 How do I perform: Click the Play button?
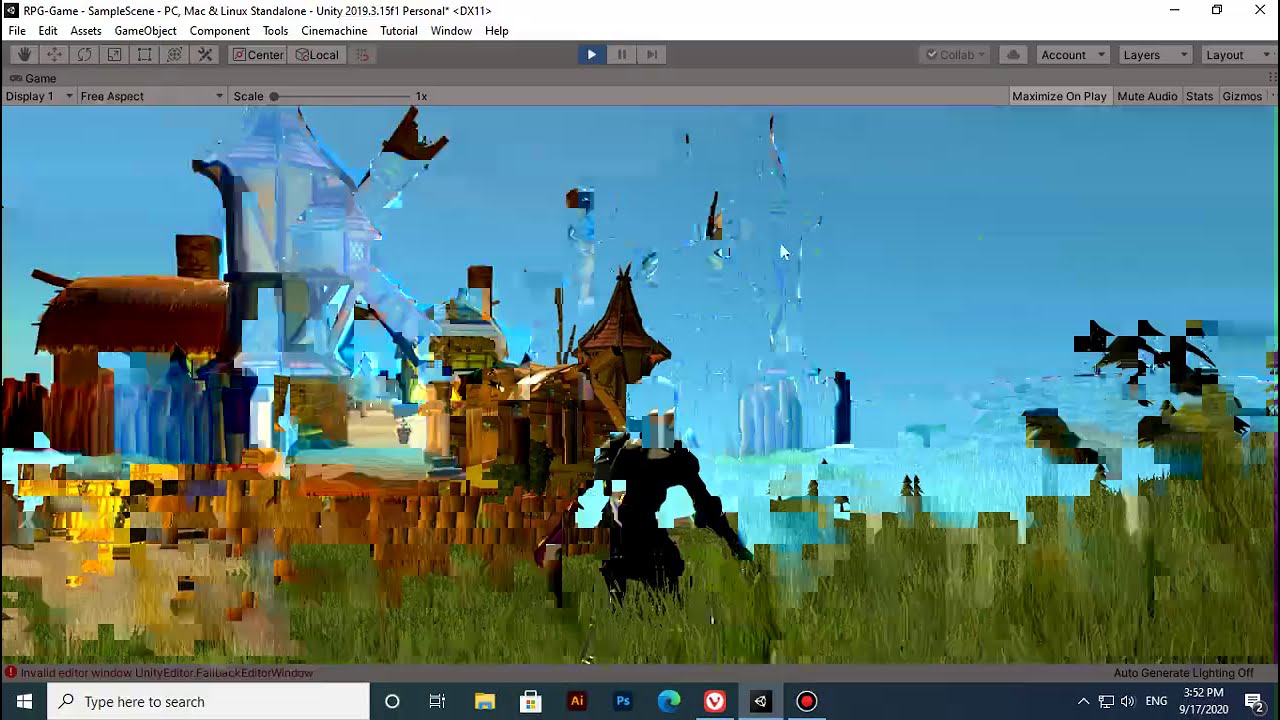(x=591, y=55)
